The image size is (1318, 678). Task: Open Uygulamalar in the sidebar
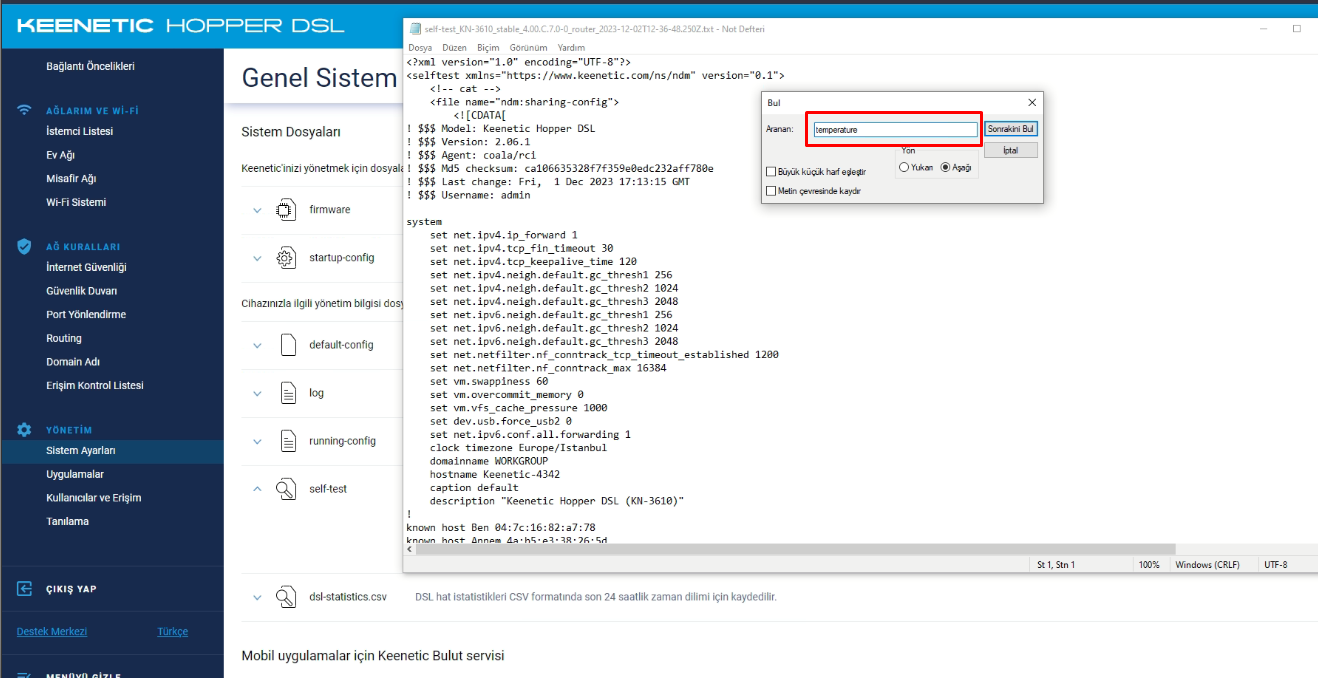[x=75, y=474]
